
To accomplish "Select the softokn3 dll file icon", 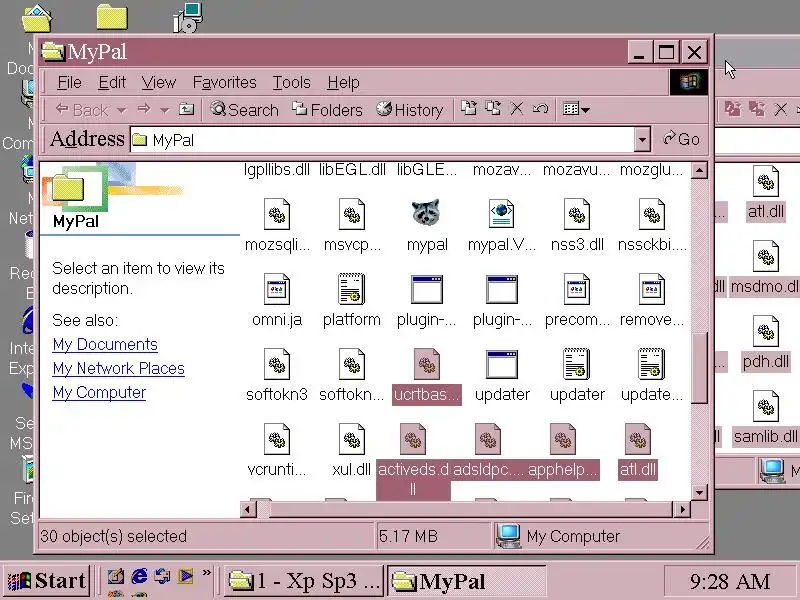I will point(277,364).
